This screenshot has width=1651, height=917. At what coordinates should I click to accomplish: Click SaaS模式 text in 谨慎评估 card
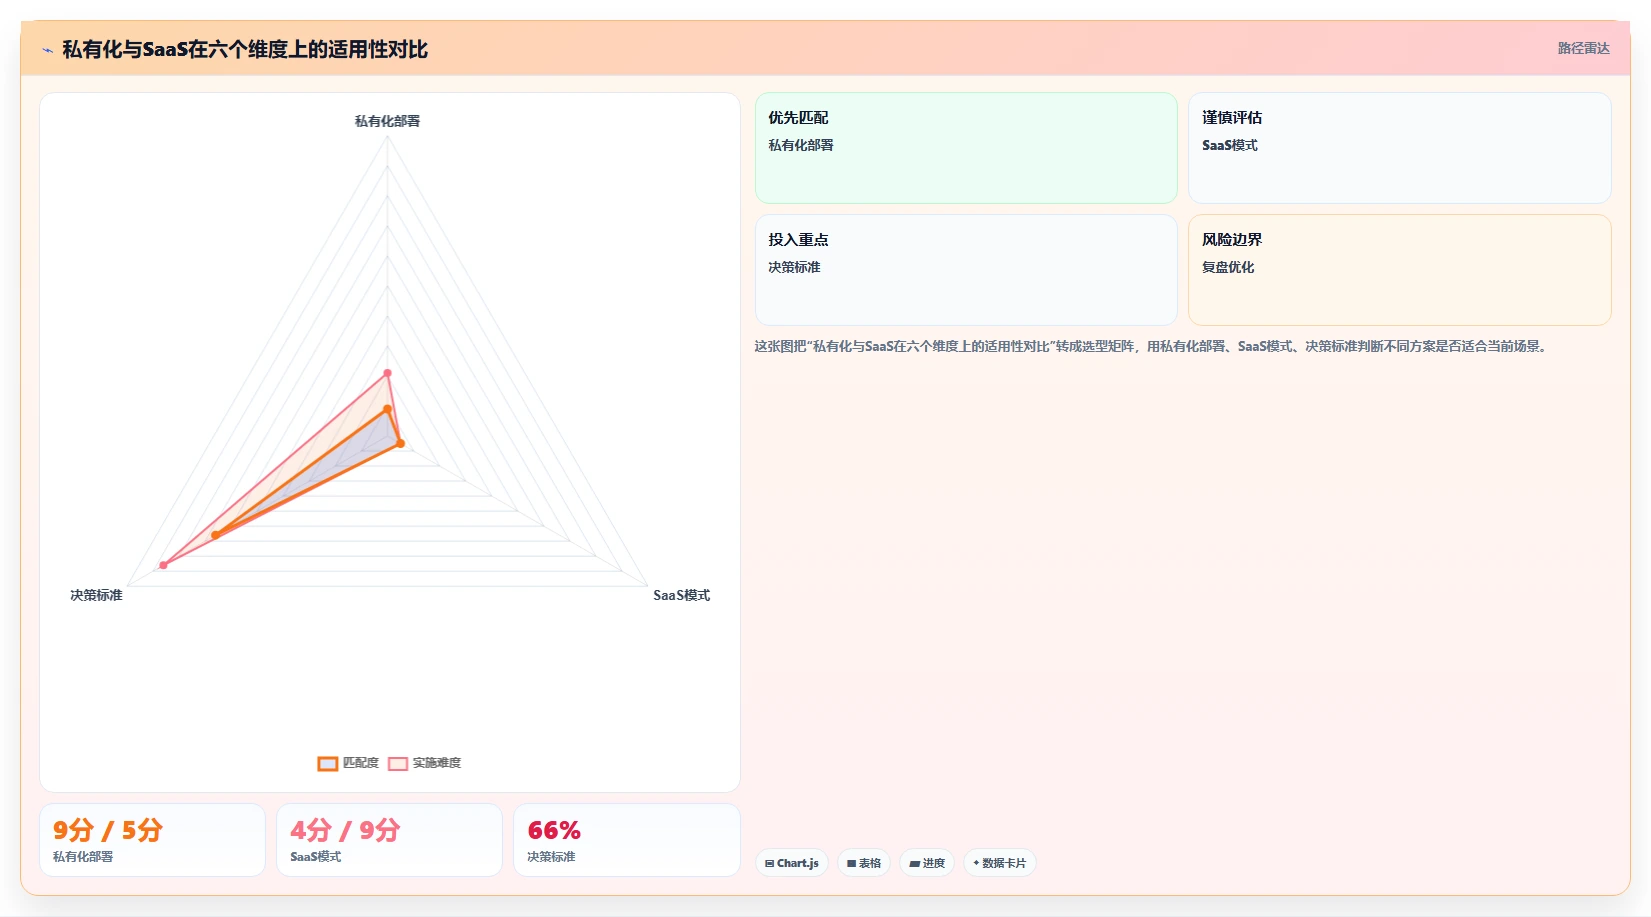1230,145
